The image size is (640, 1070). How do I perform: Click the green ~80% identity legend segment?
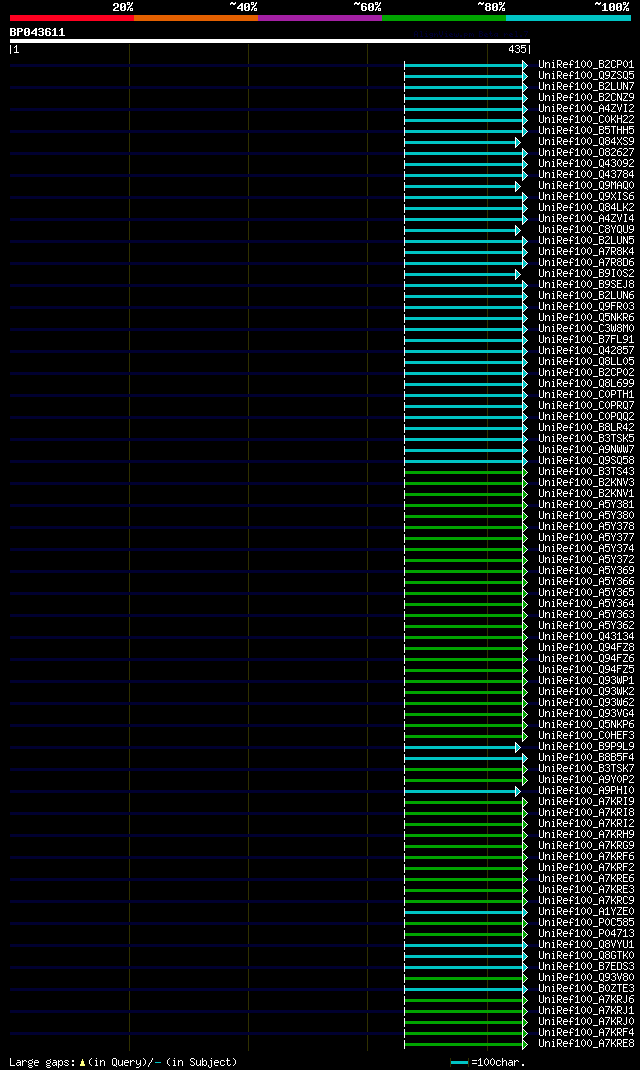[x=444, y=18]
